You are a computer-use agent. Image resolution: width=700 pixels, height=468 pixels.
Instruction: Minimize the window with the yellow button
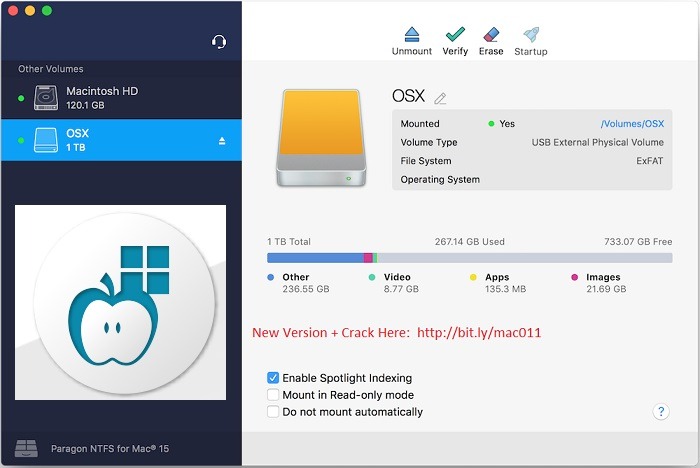tap(30, 10)
